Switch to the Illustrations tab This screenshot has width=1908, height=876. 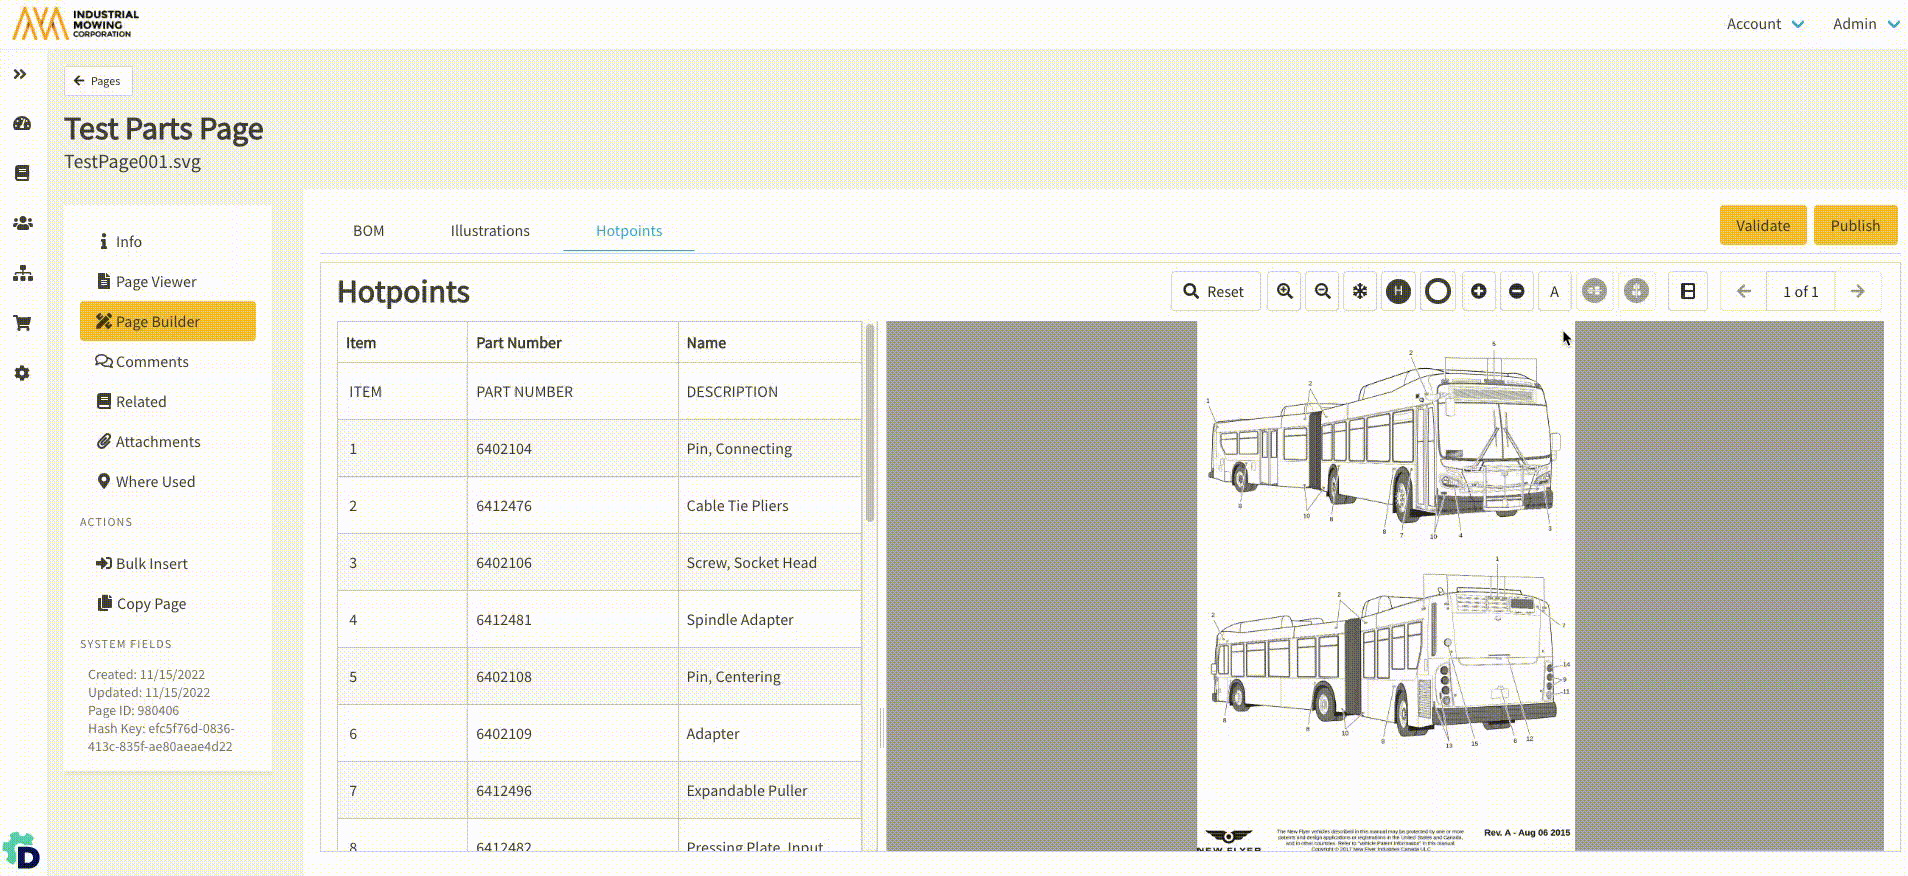point(490,231)
